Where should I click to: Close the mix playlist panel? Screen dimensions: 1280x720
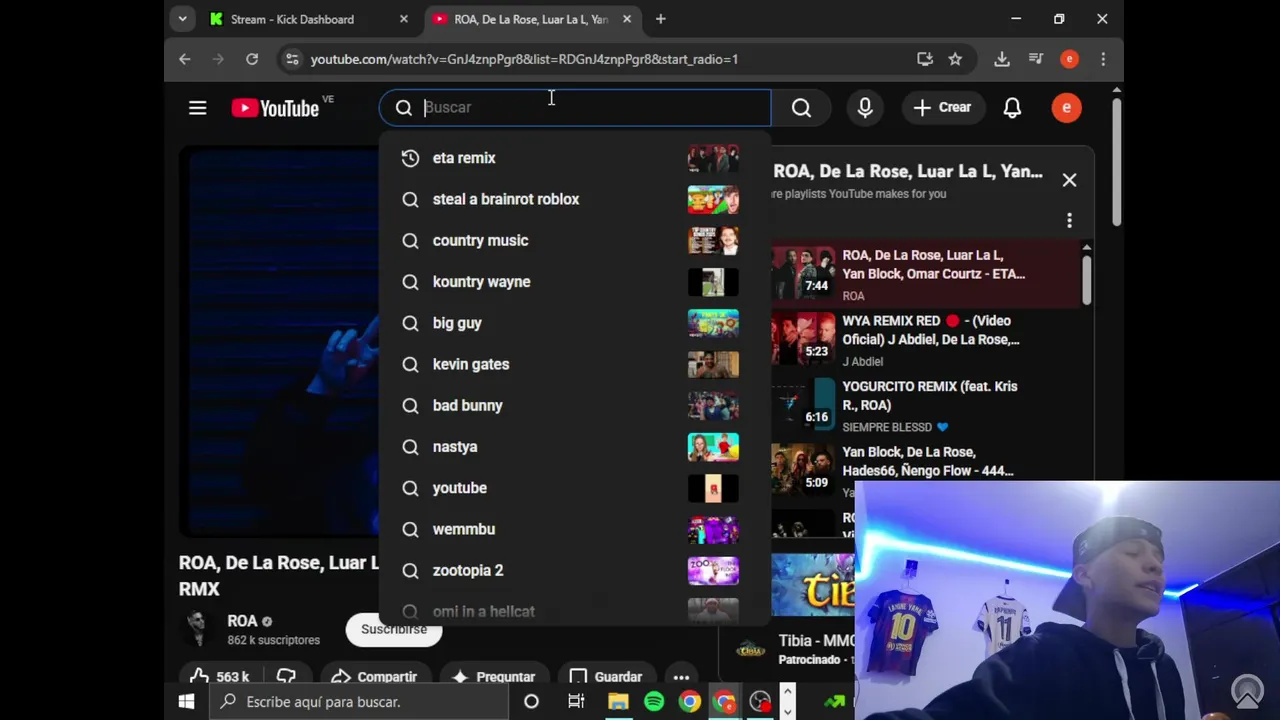click(1069, 180)
